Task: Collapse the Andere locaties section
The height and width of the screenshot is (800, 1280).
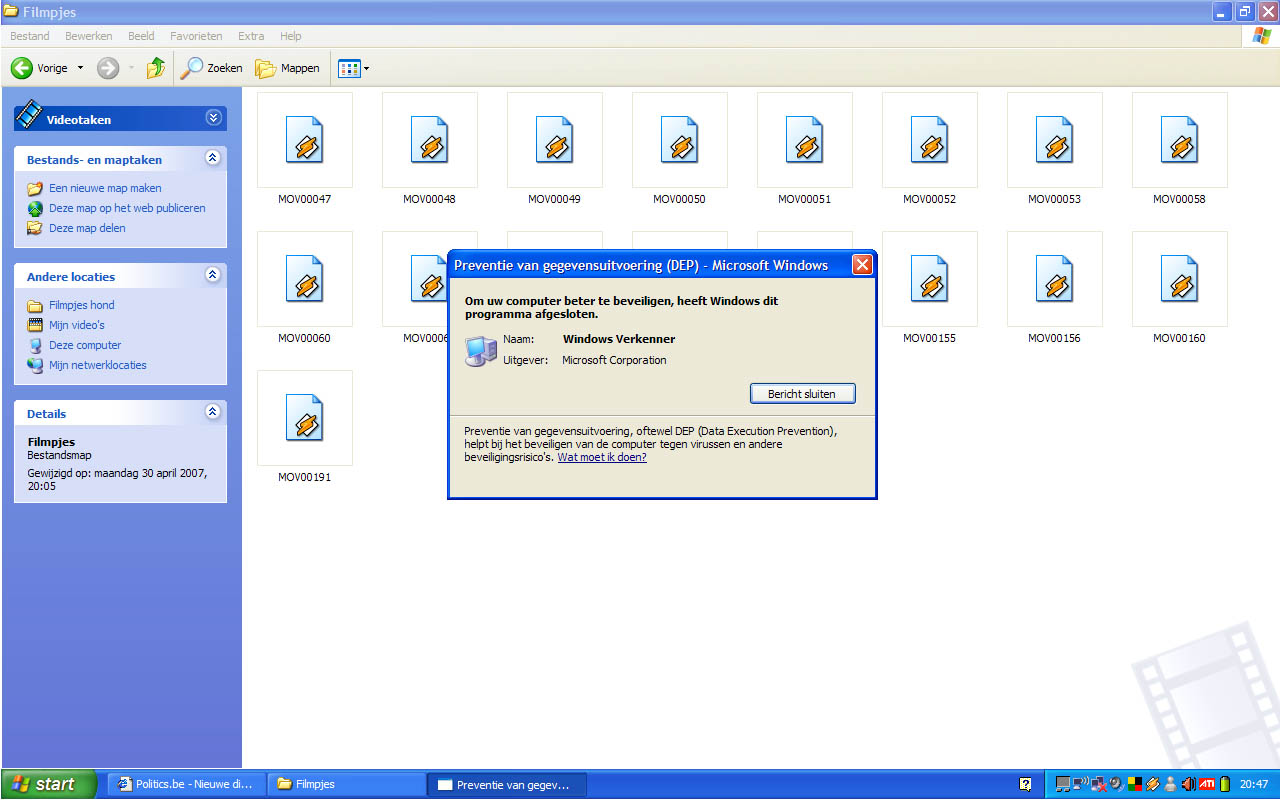Action: pyautogui.click(x=212, y=275)
